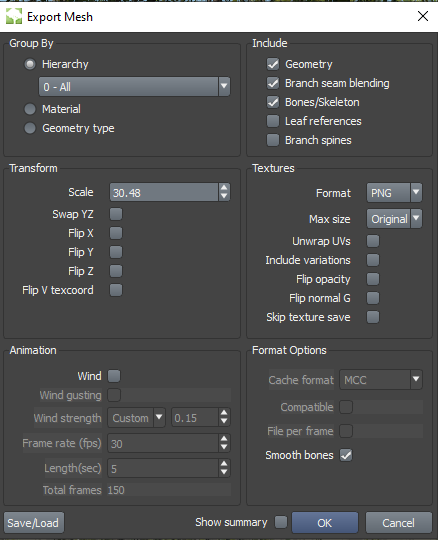Uncheck Branch seam blending
Image resolution: width=438 pixels, height=540 pixels.
273,83
